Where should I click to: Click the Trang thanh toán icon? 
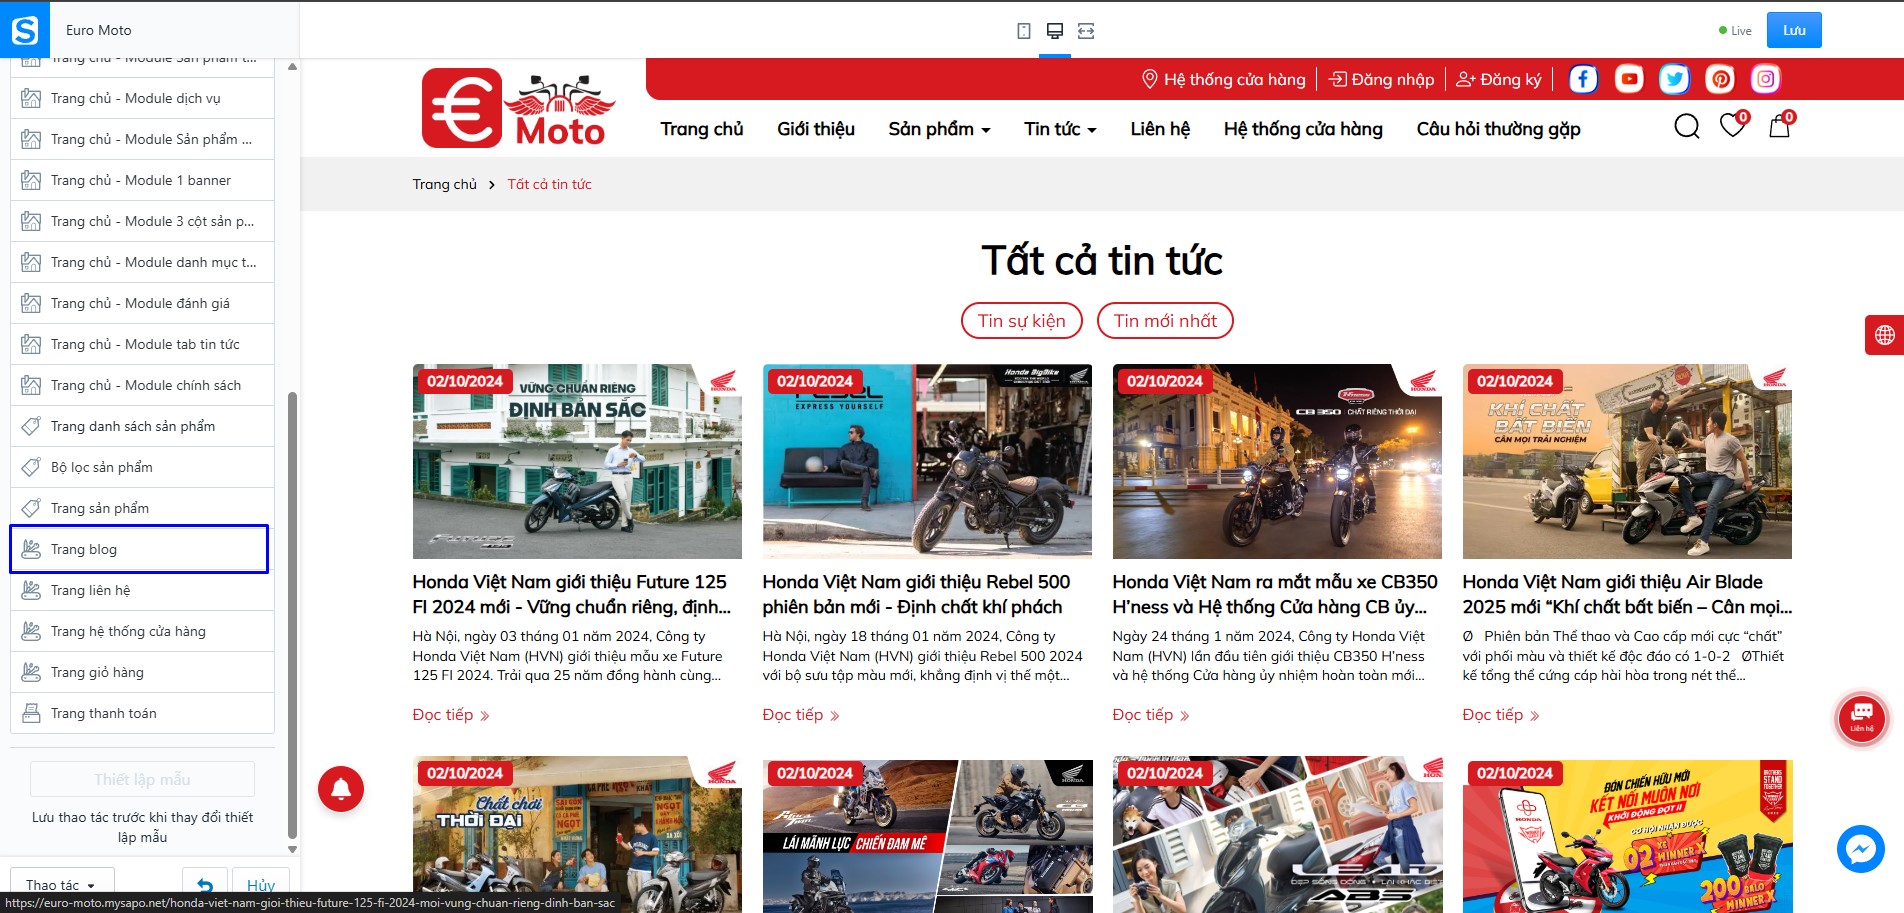coord(31,713)
